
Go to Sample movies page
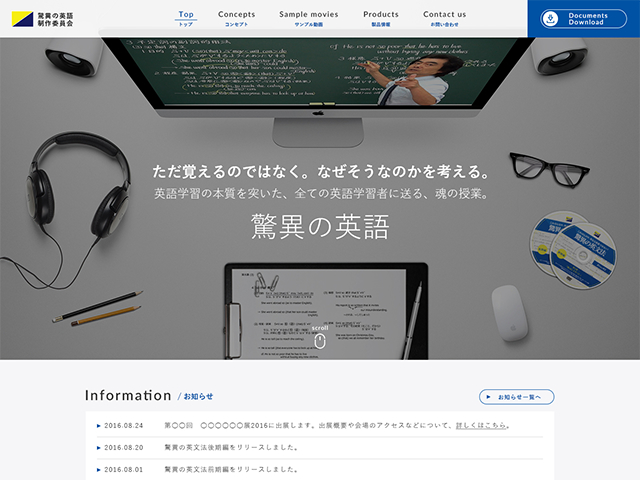click(x=309, y=18)
